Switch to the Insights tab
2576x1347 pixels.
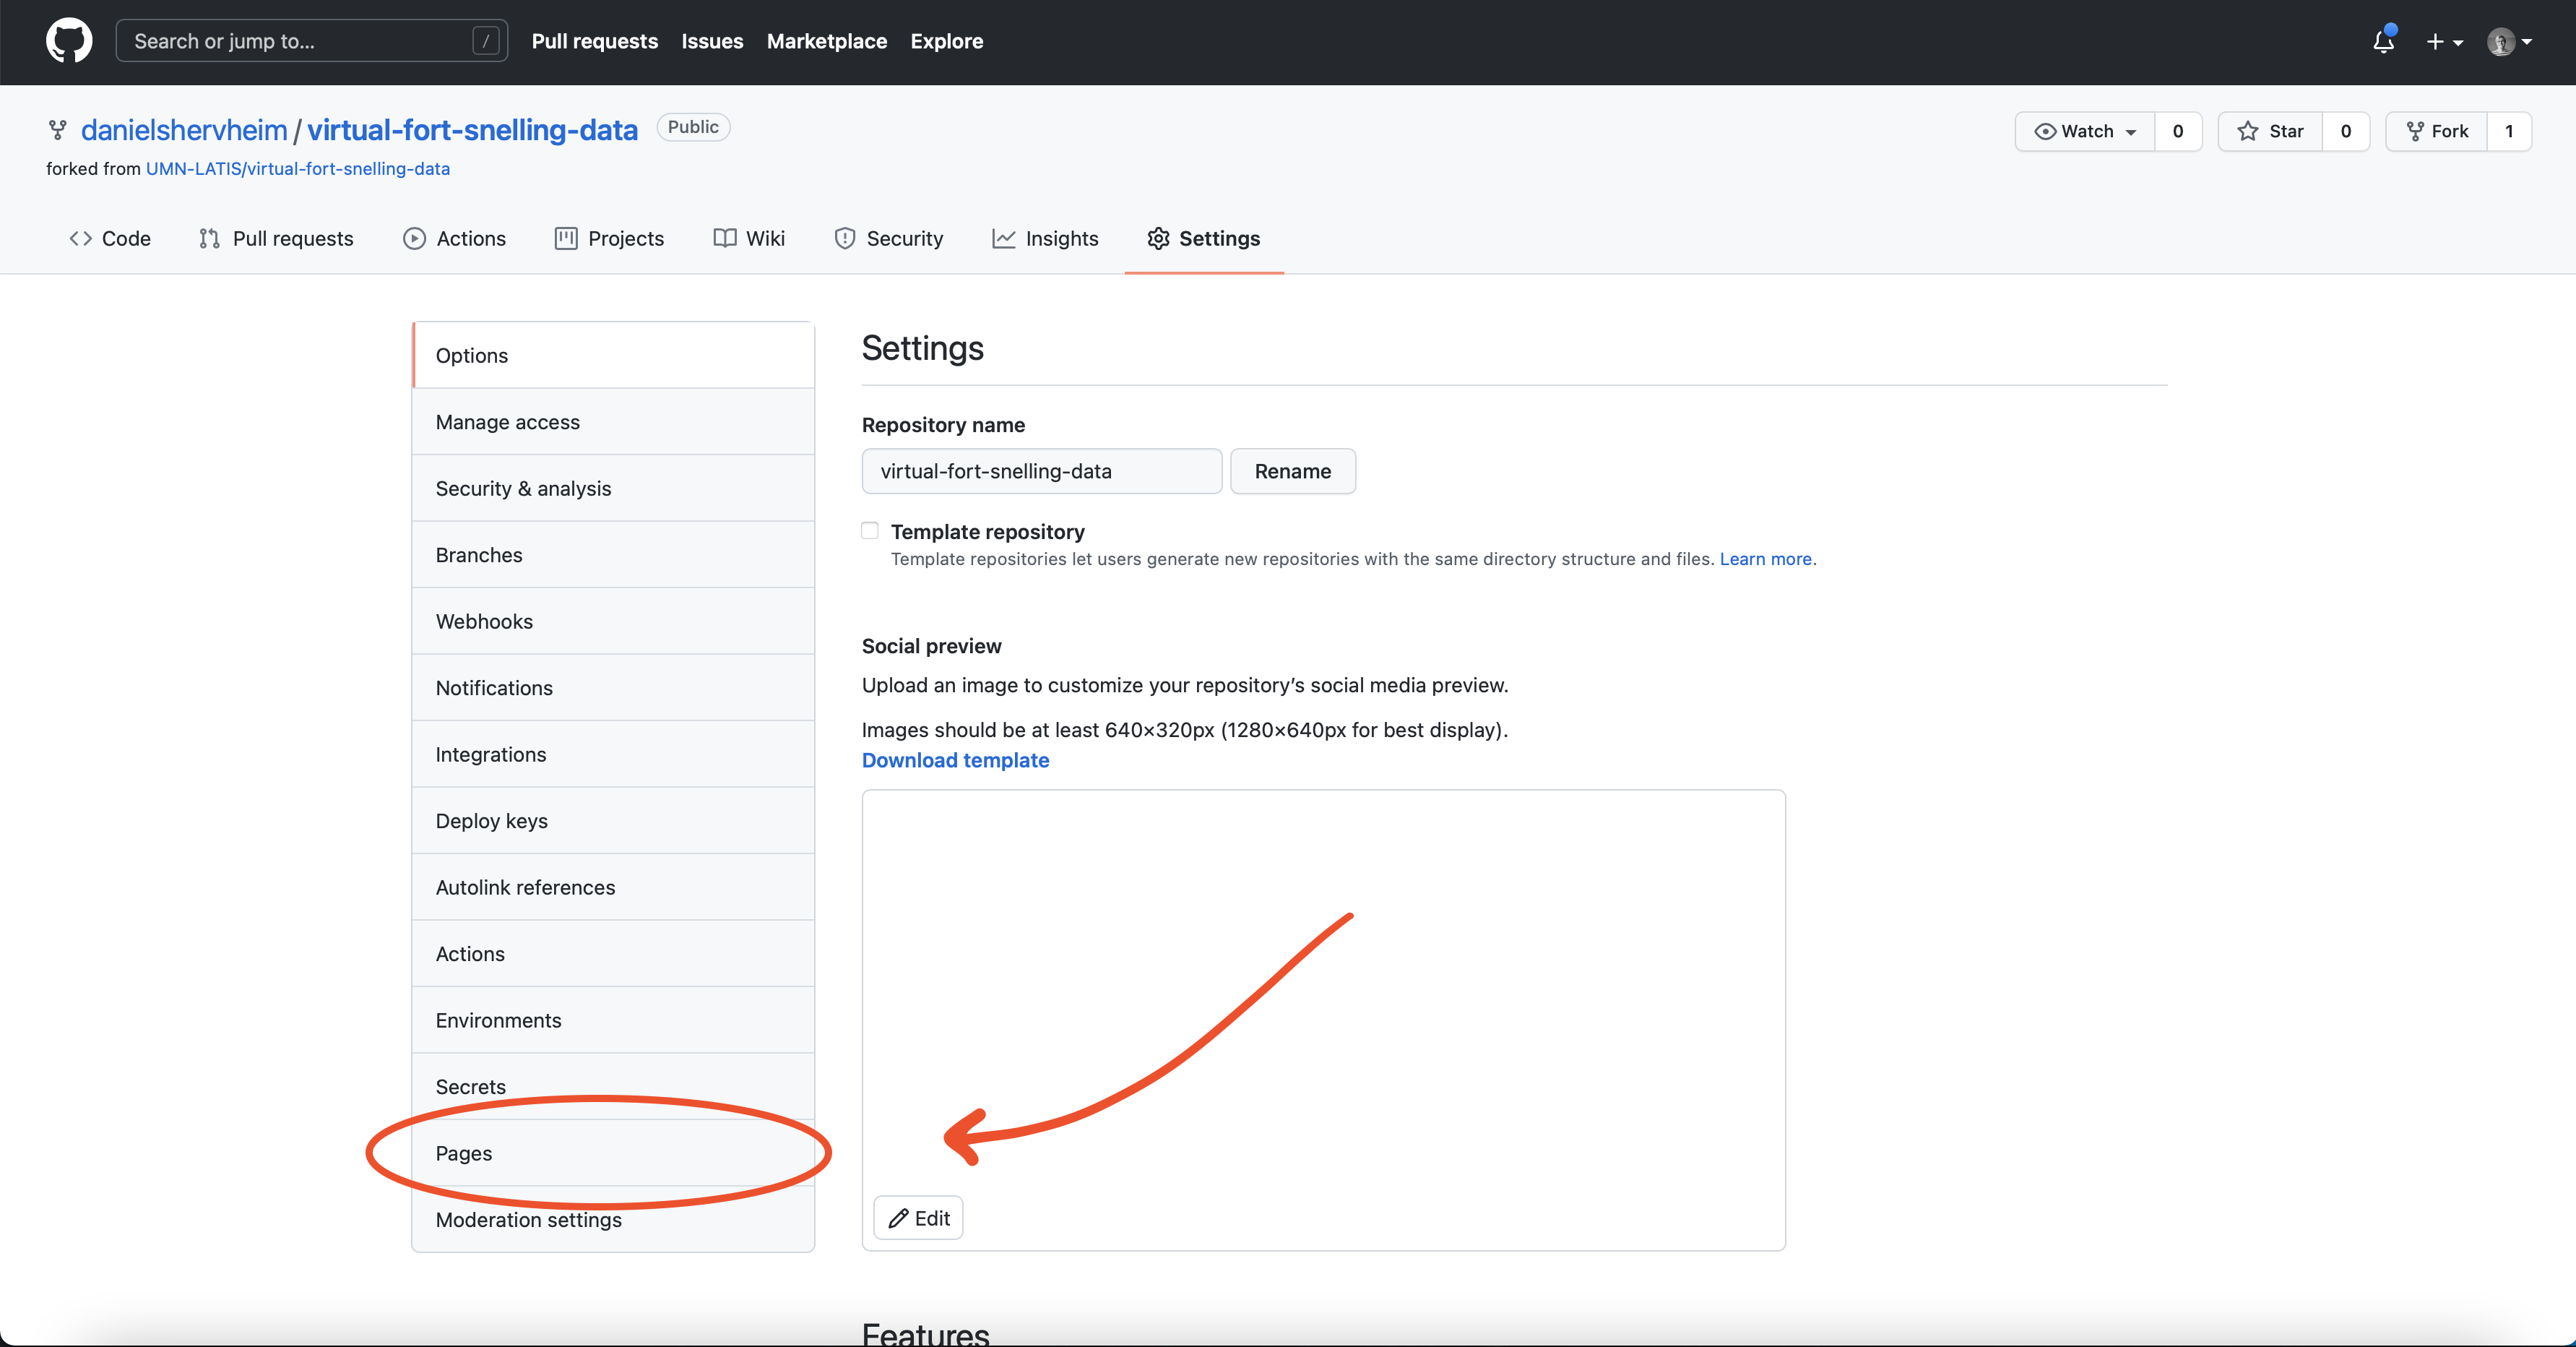pyautogui.click(x=1045, y=238)
